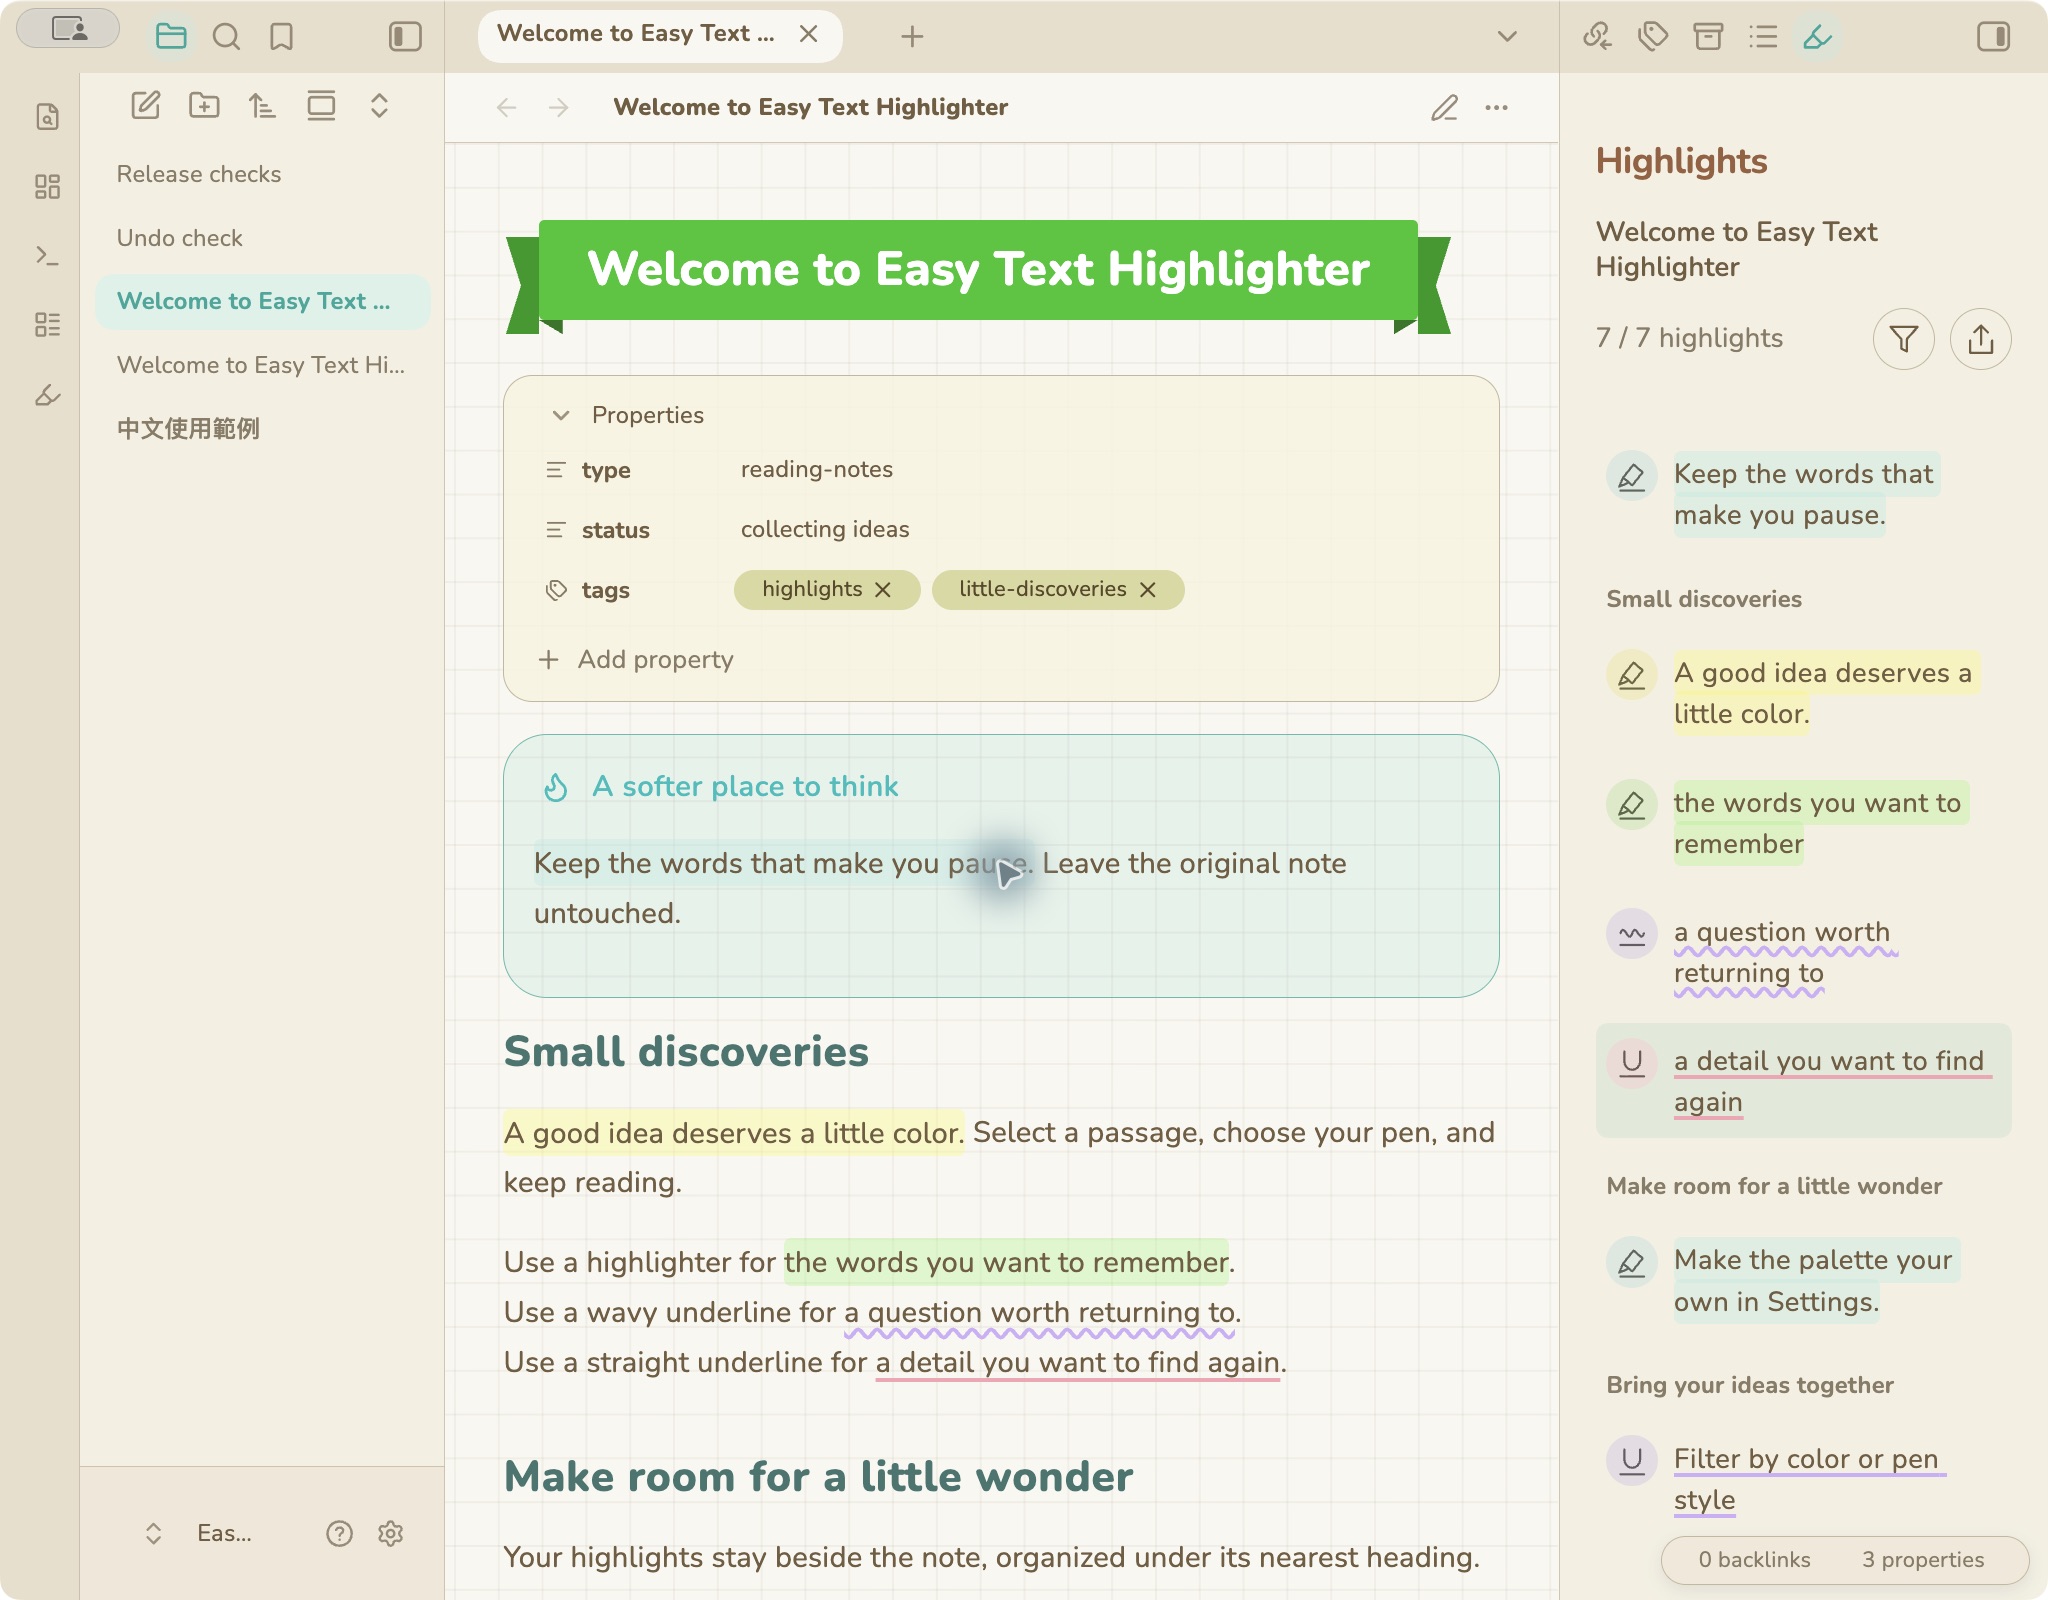Switch to editing mode with pencil icon
Screen dimensions: 2048x1600
pos(1444,107)
